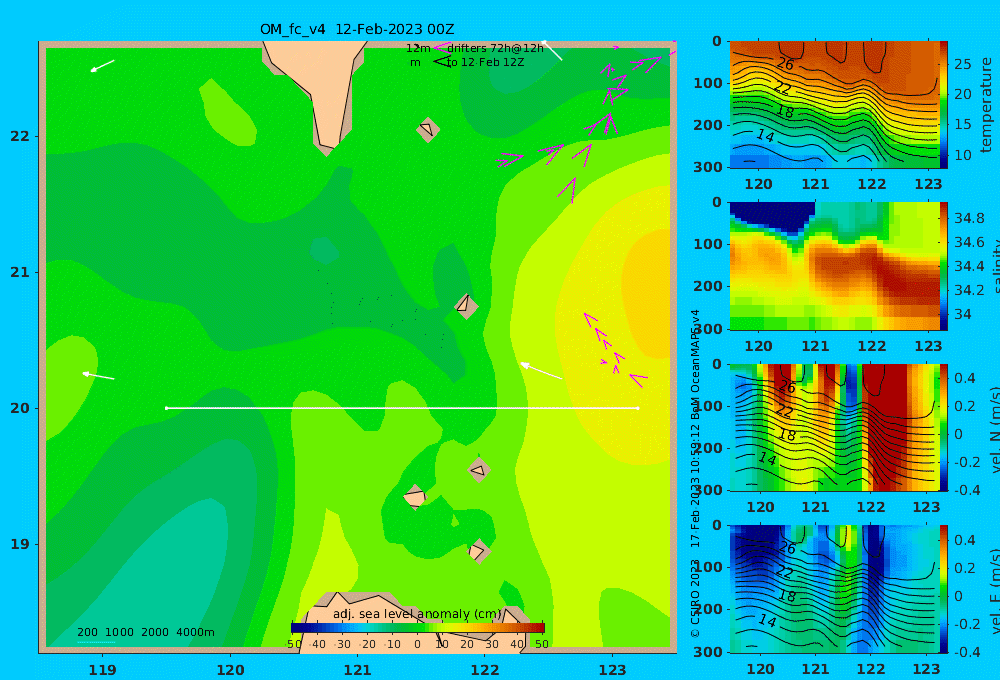Click the 'temperature' colorbar axis label

pos(986,105)
